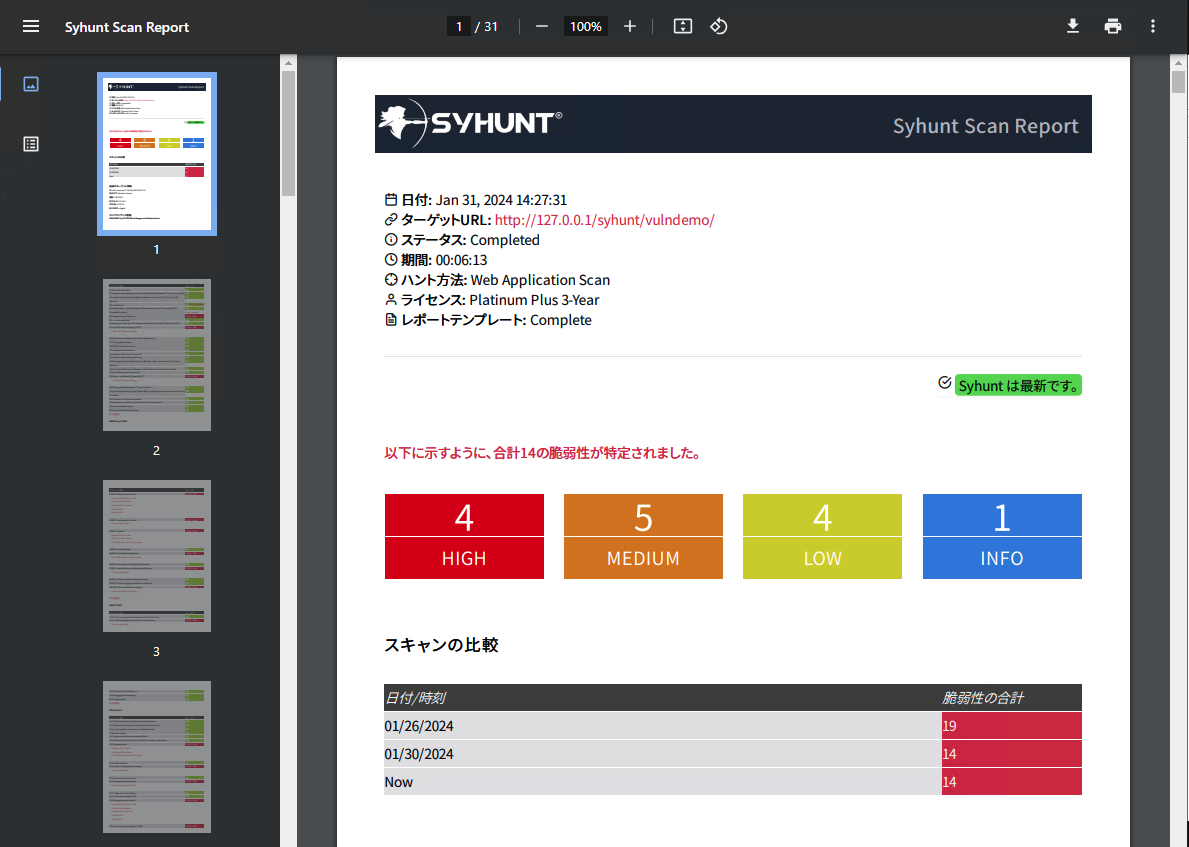Click the Completed status text
Image resolution: width=1189 pixels, height=847 pixels.
504,240
